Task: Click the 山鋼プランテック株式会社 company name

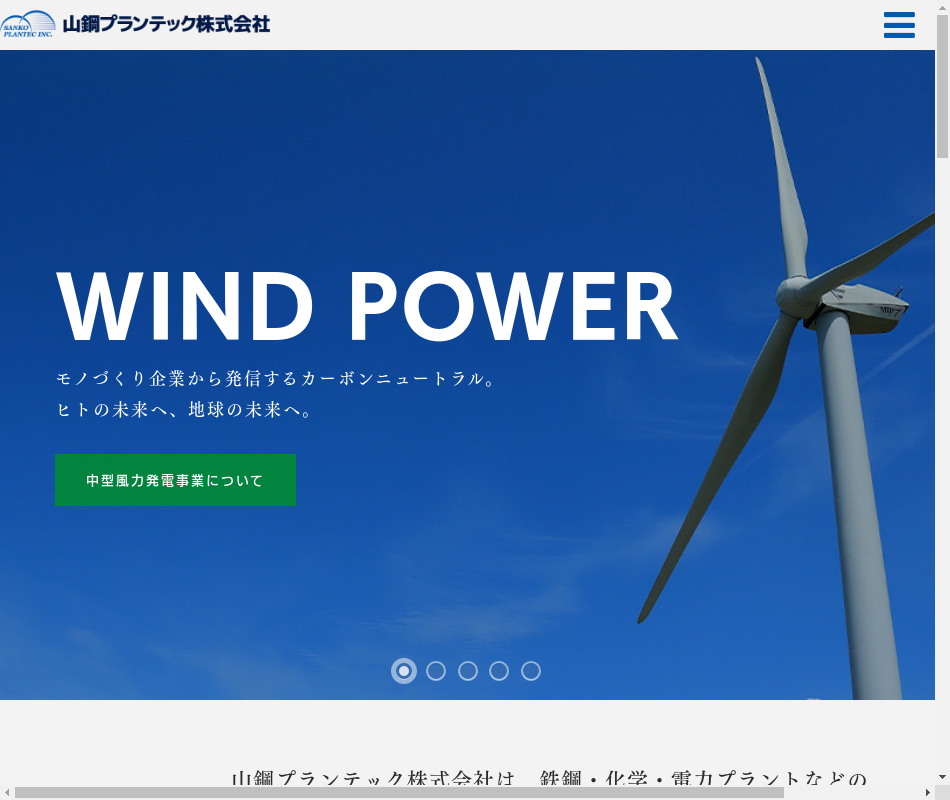Action: (x=166, y=24)
